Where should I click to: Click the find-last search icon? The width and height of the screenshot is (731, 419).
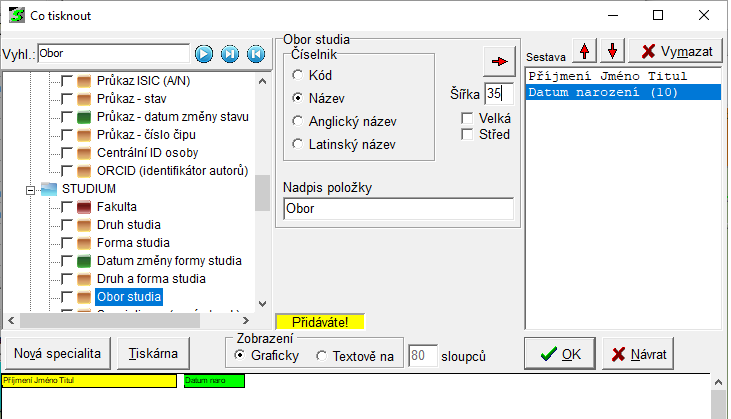point(230,54)
